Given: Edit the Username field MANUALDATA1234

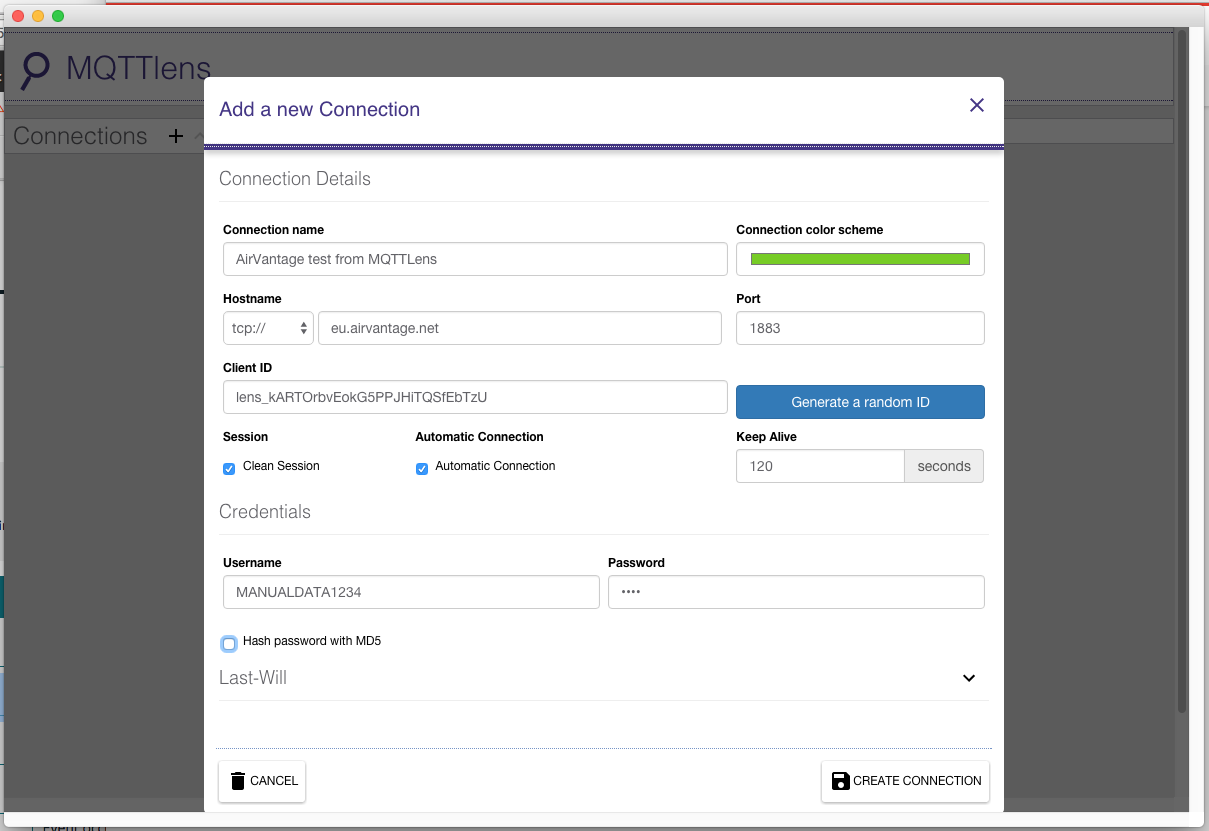Looking at the screenshot, I should click(x=410, y=592).
